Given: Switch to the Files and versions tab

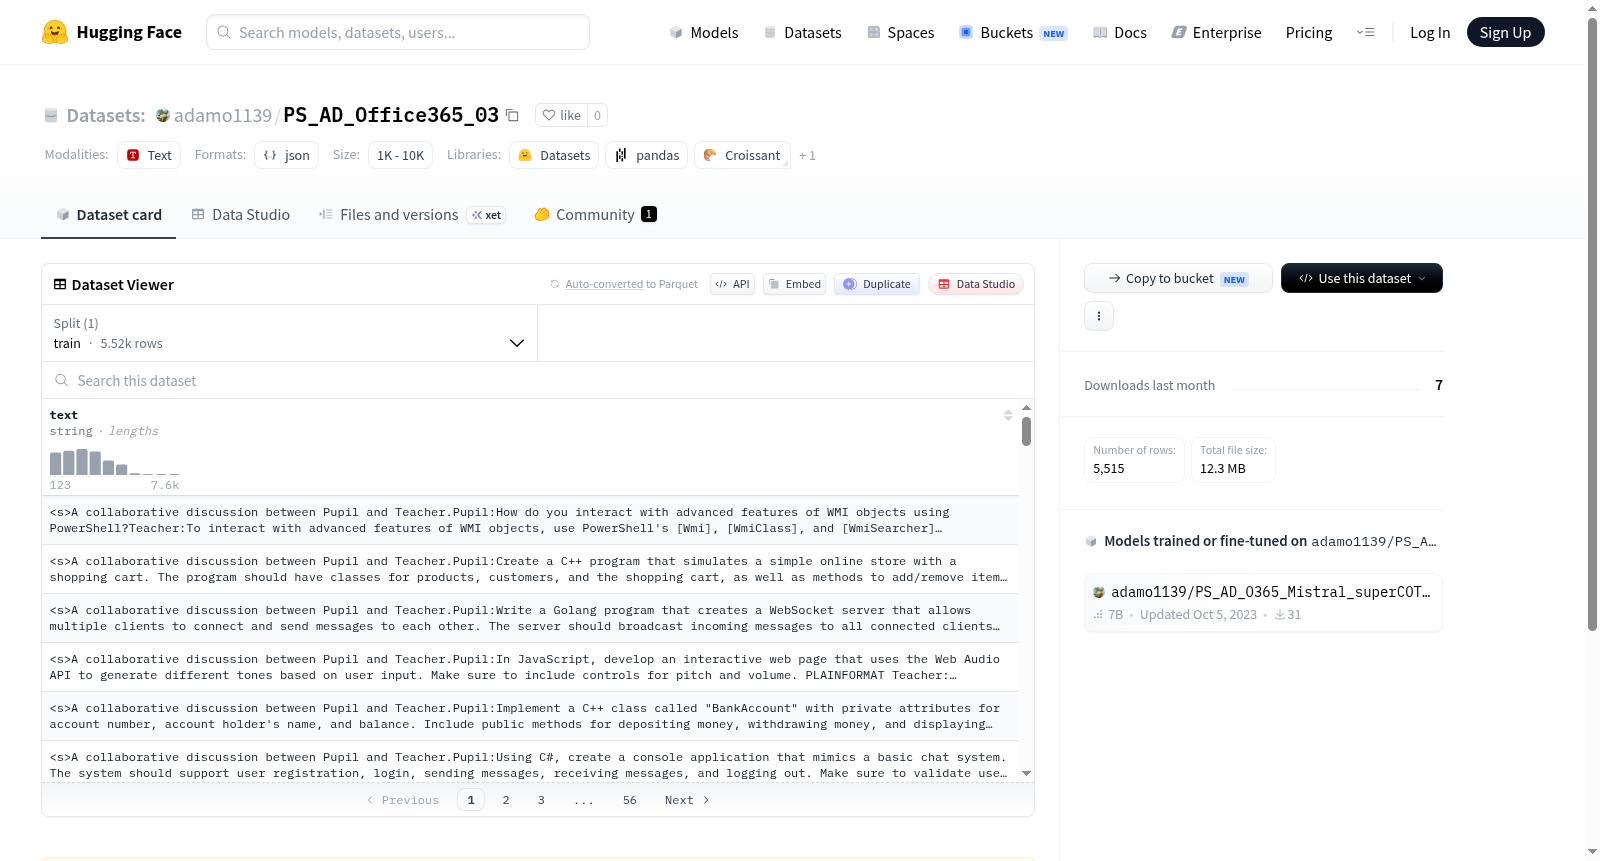Looking at the screenshot, I should 412,214.
